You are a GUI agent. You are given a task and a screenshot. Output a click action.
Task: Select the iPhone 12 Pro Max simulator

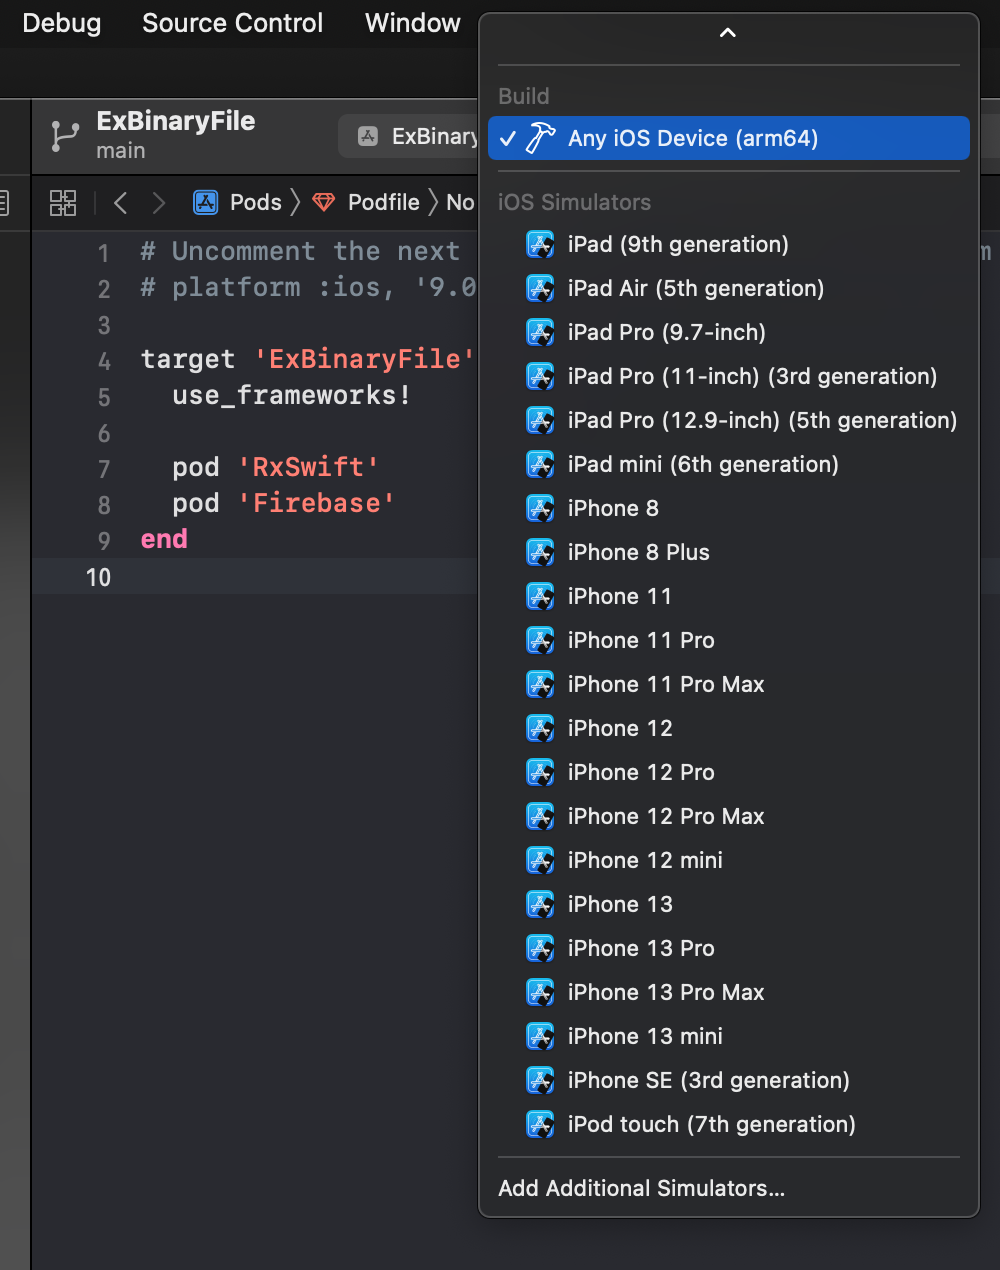(729, 816)
